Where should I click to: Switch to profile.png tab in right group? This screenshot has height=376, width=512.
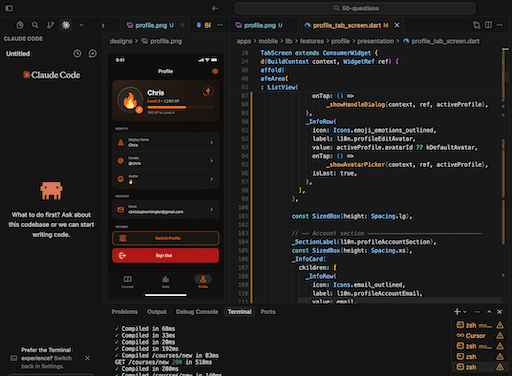pyautogui.click(x=259, y=25)
